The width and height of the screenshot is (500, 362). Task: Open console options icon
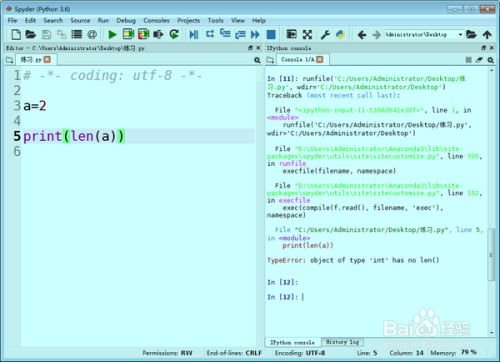(x=490, y=60)
